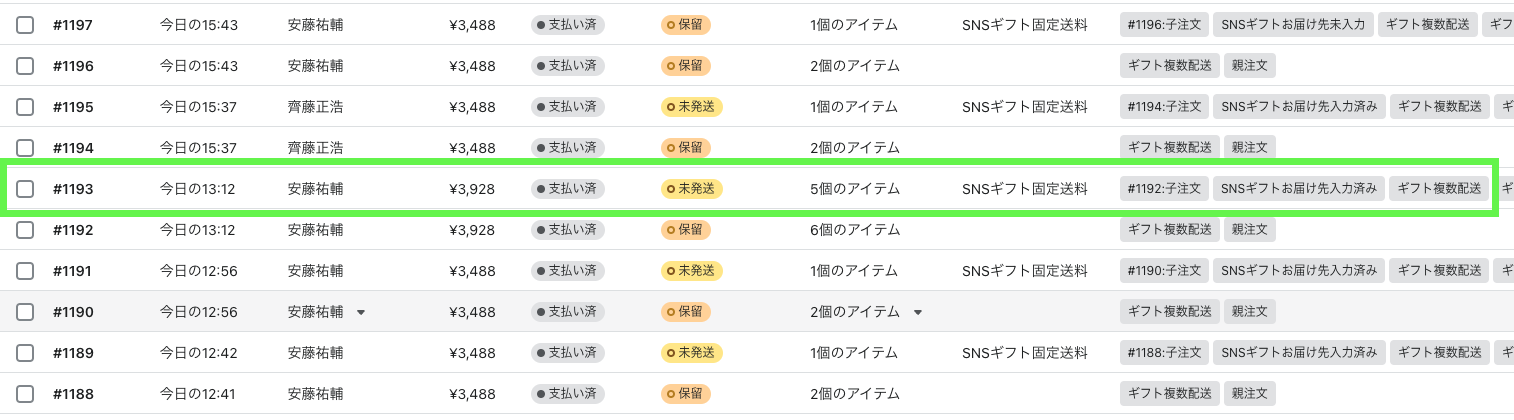Open order #1196 details
The image size is (1514, 420).
tap(73, 66)
